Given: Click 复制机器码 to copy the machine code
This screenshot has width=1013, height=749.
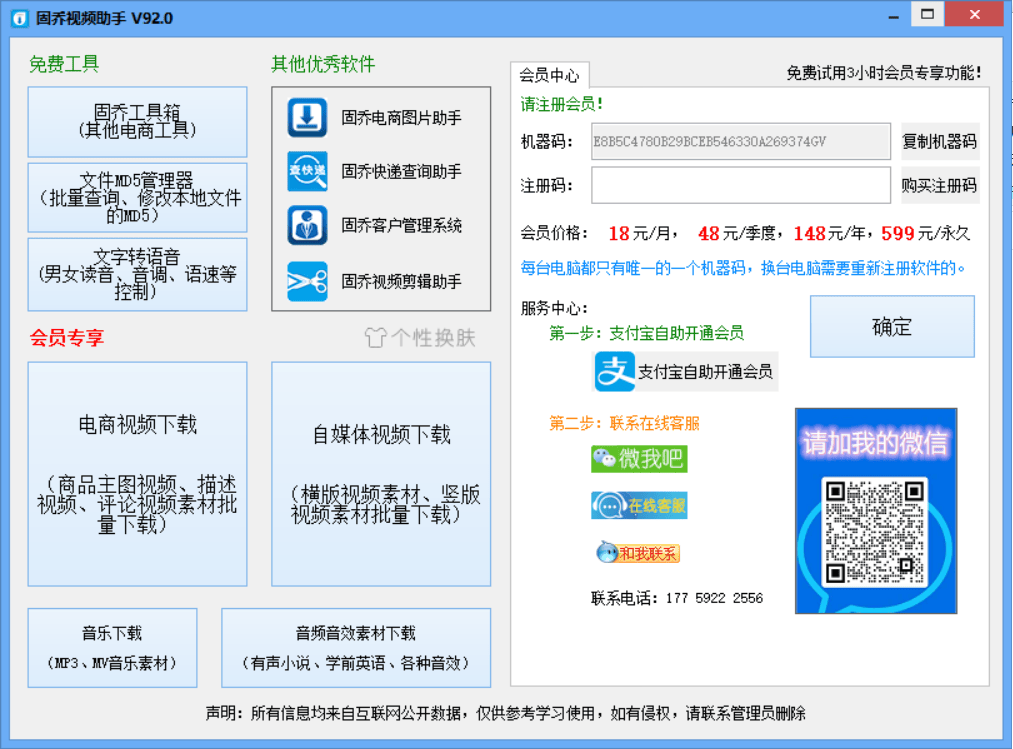Looking at the screenshot, I should [x=938, y=141].
